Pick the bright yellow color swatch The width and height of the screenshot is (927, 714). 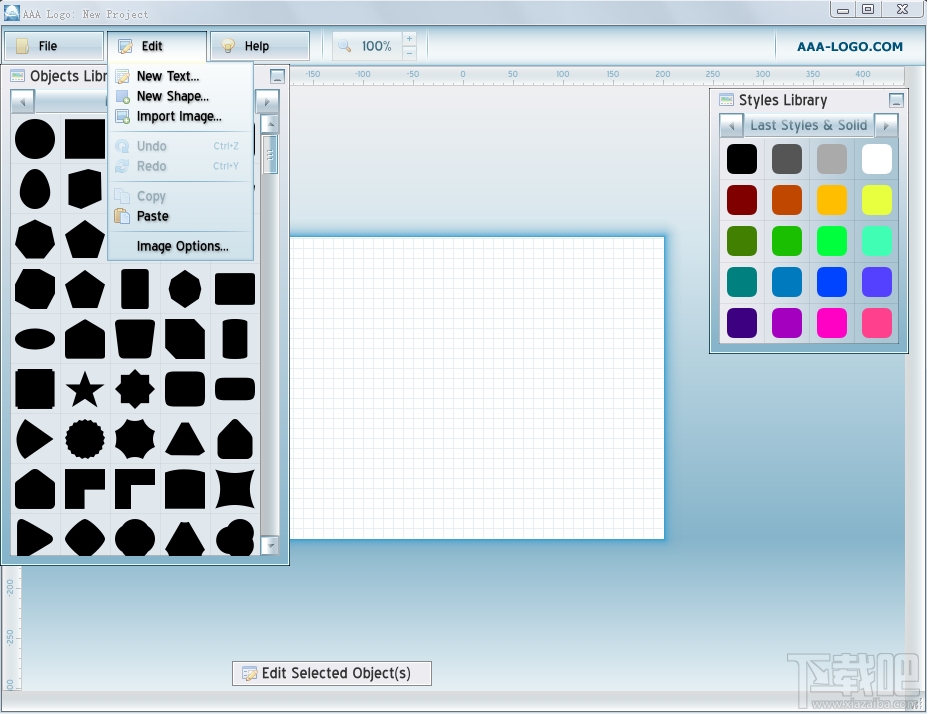(877, 200)
